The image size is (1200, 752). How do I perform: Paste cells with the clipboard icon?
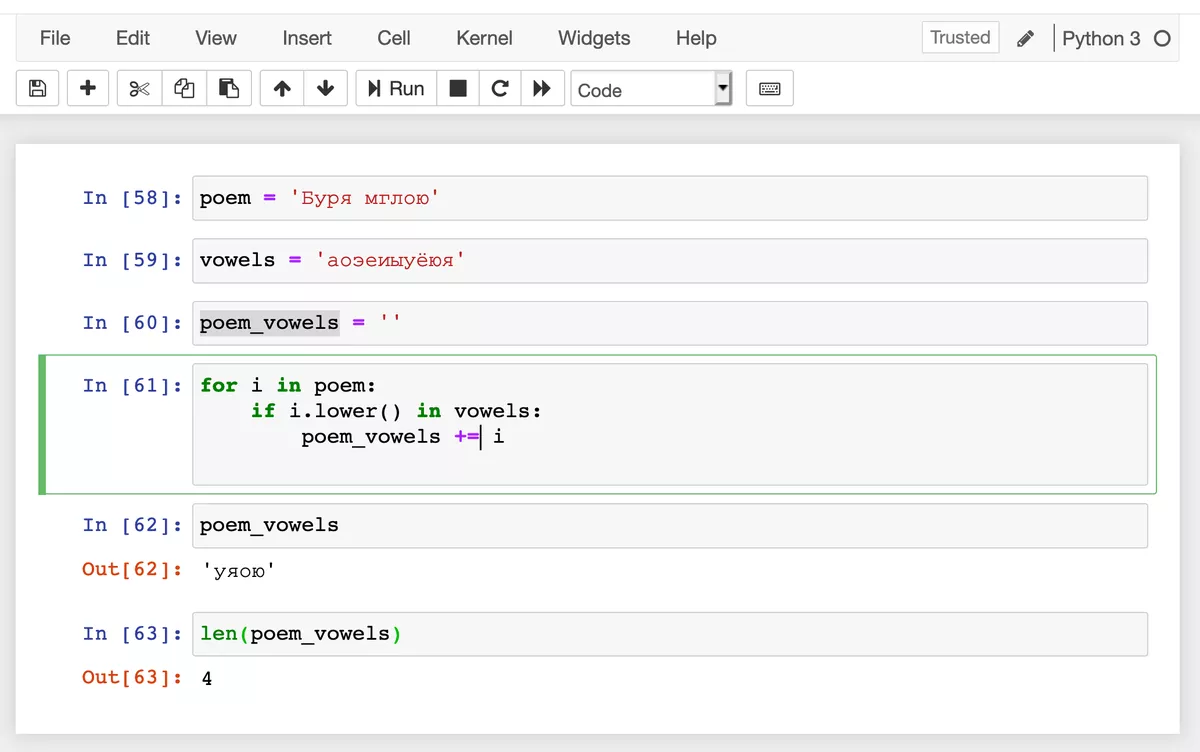point(229,88)
